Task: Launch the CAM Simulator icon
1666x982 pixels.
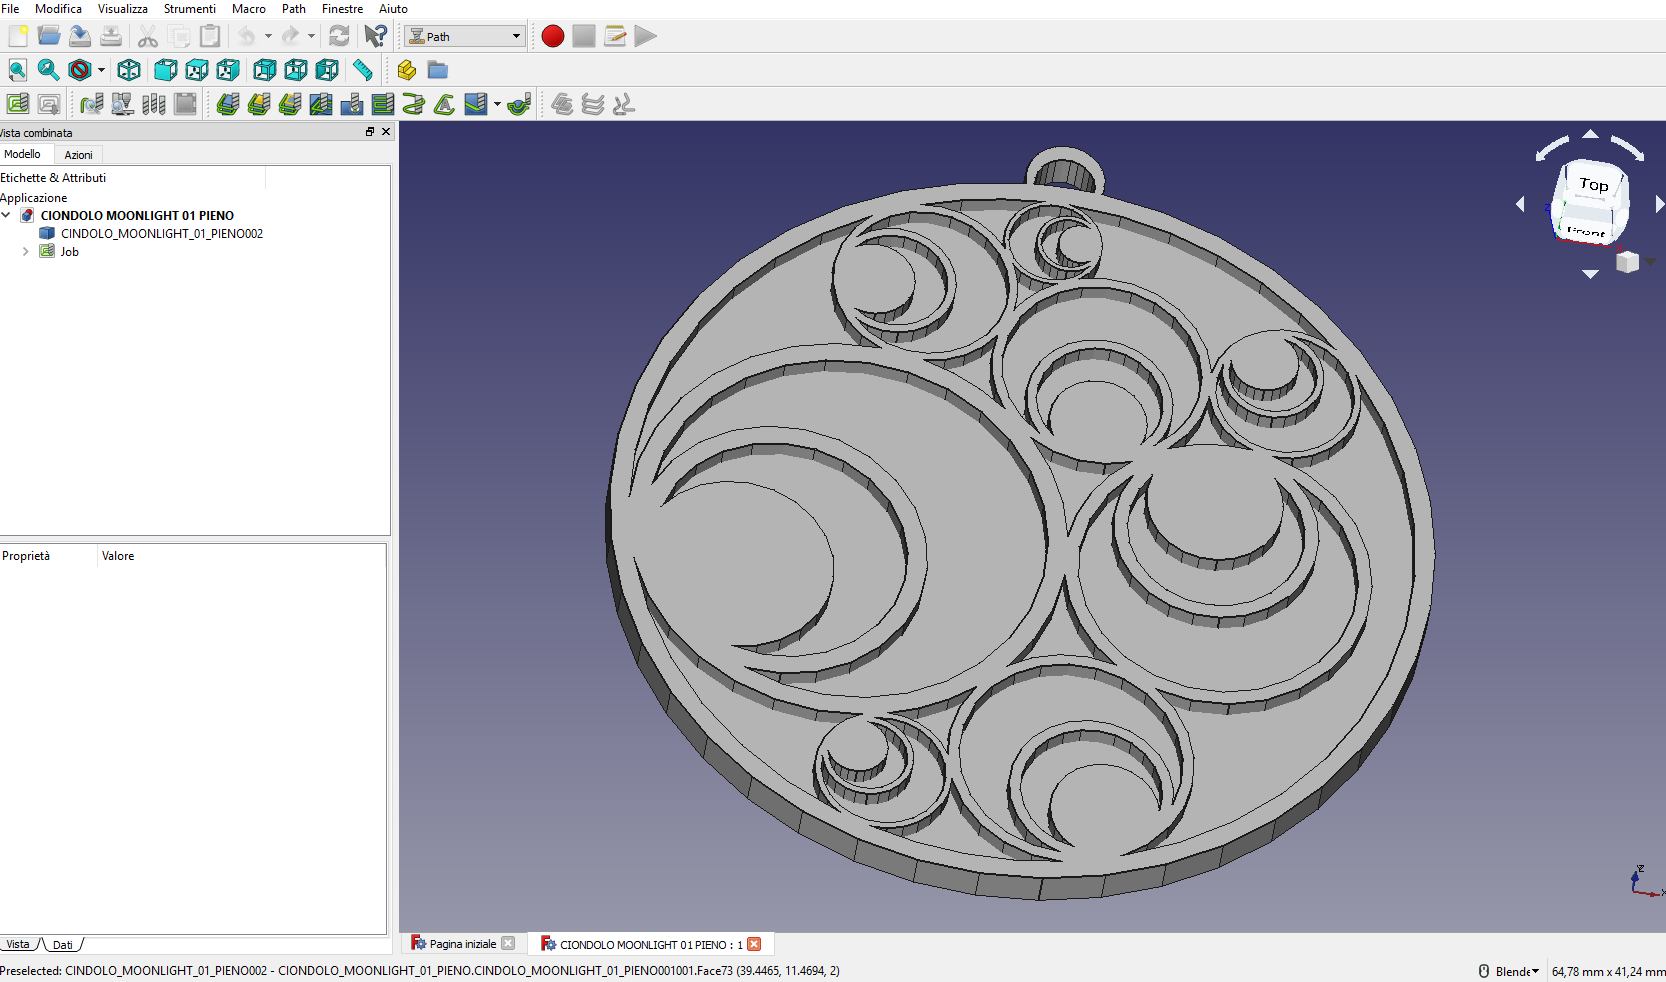Action: click(123, 104)
